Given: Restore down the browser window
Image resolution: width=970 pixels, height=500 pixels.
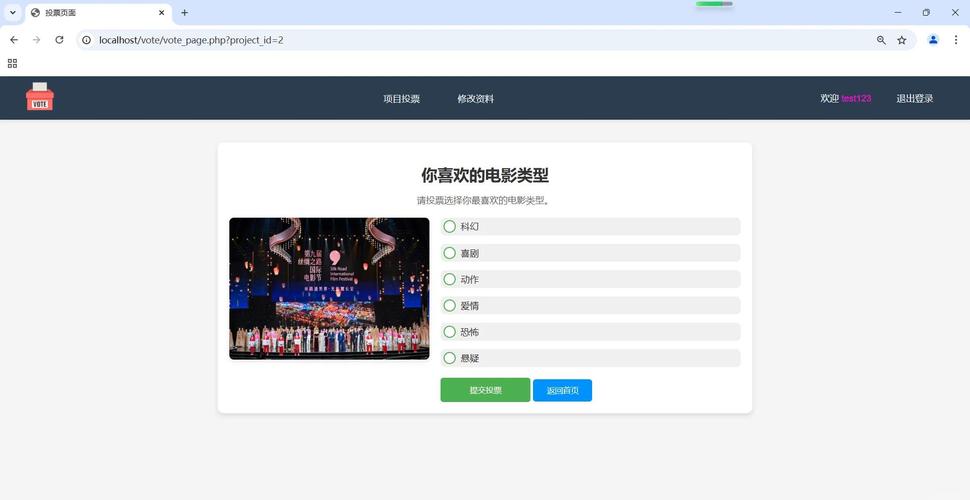Looking at the screenshot, I should pyautogui.click(x=926, y=12).
